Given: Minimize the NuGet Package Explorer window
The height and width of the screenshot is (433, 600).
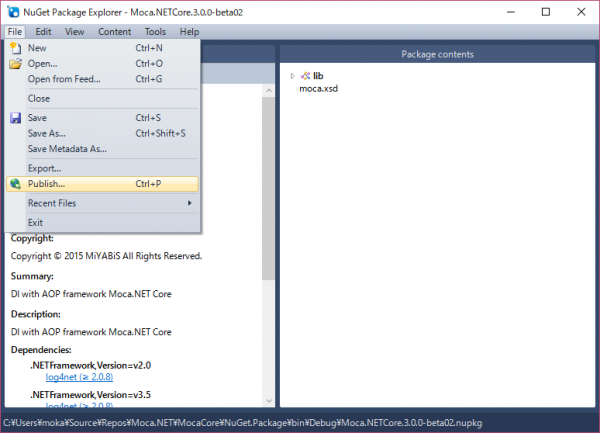Looking at the screenshot, I should (510, 12).
